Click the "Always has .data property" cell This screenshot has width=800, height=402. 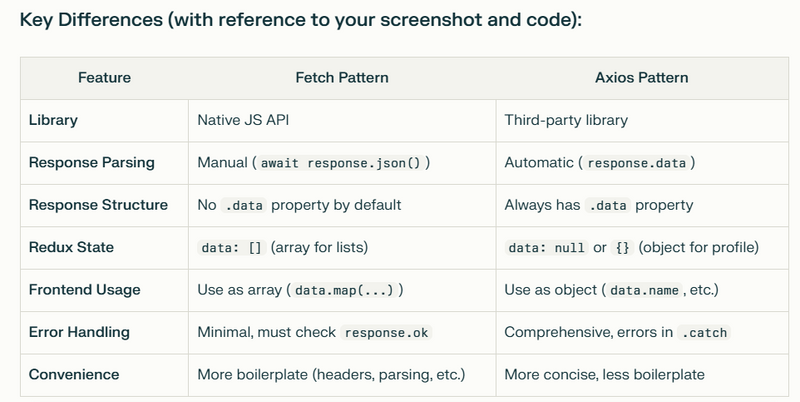[x=599, y=205]
